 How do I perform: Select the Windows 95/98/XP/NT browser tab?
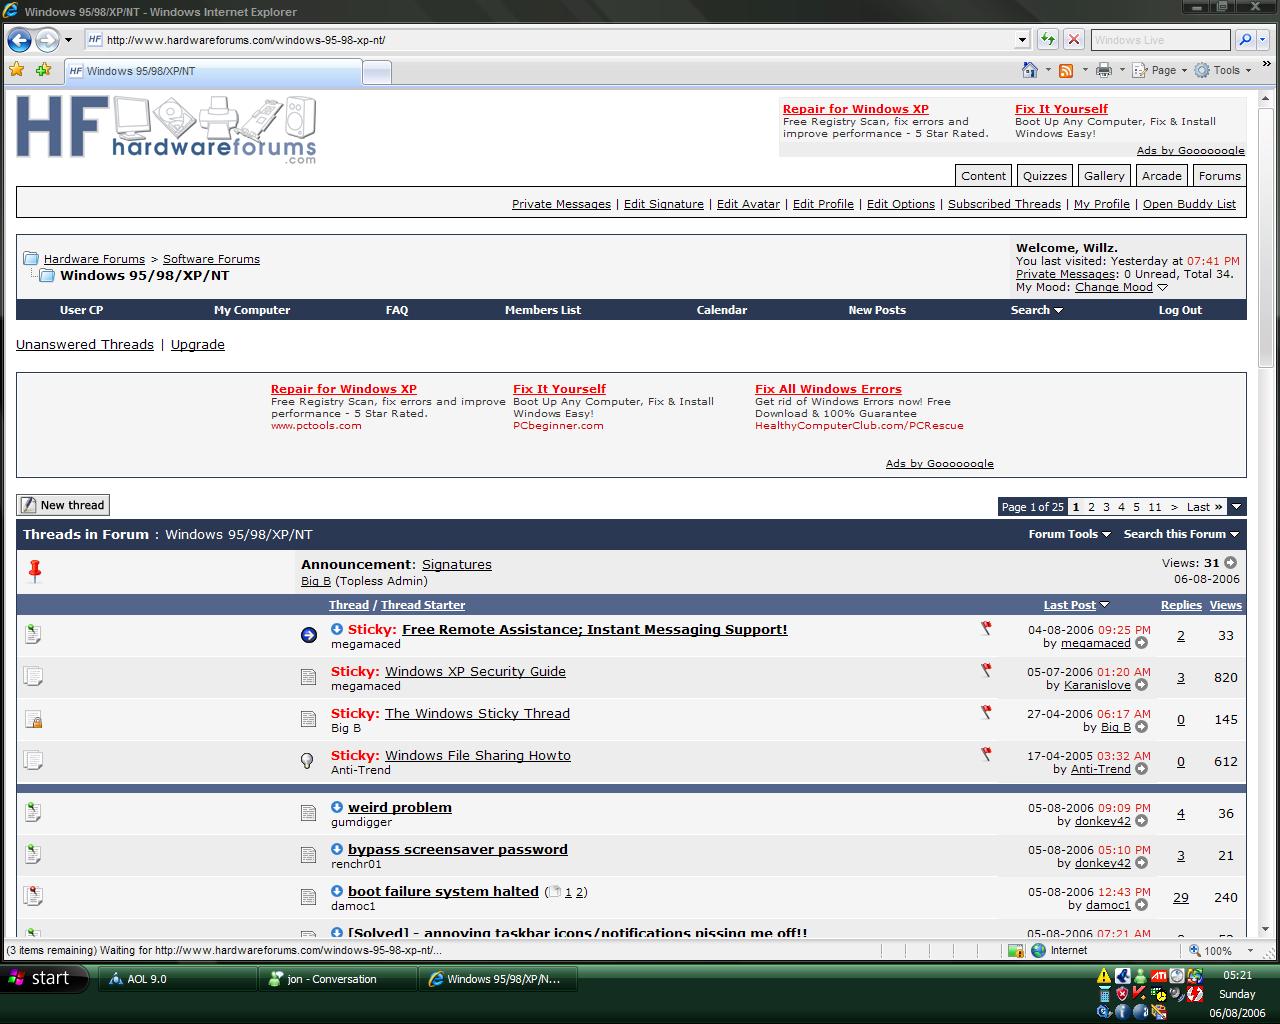[x=212, y=71]
